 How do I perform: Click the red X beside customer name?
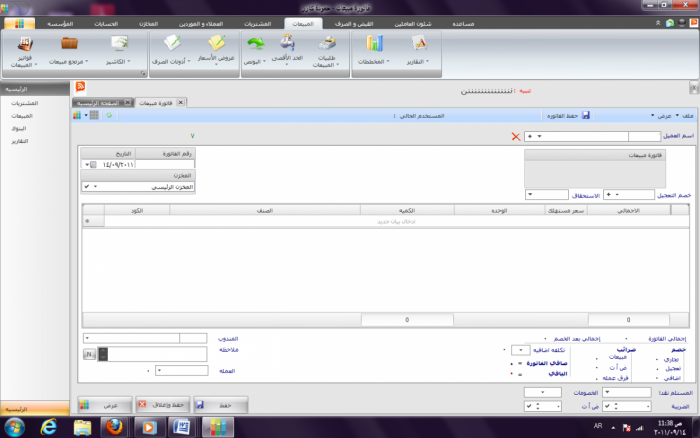click(x=516, y=136)
